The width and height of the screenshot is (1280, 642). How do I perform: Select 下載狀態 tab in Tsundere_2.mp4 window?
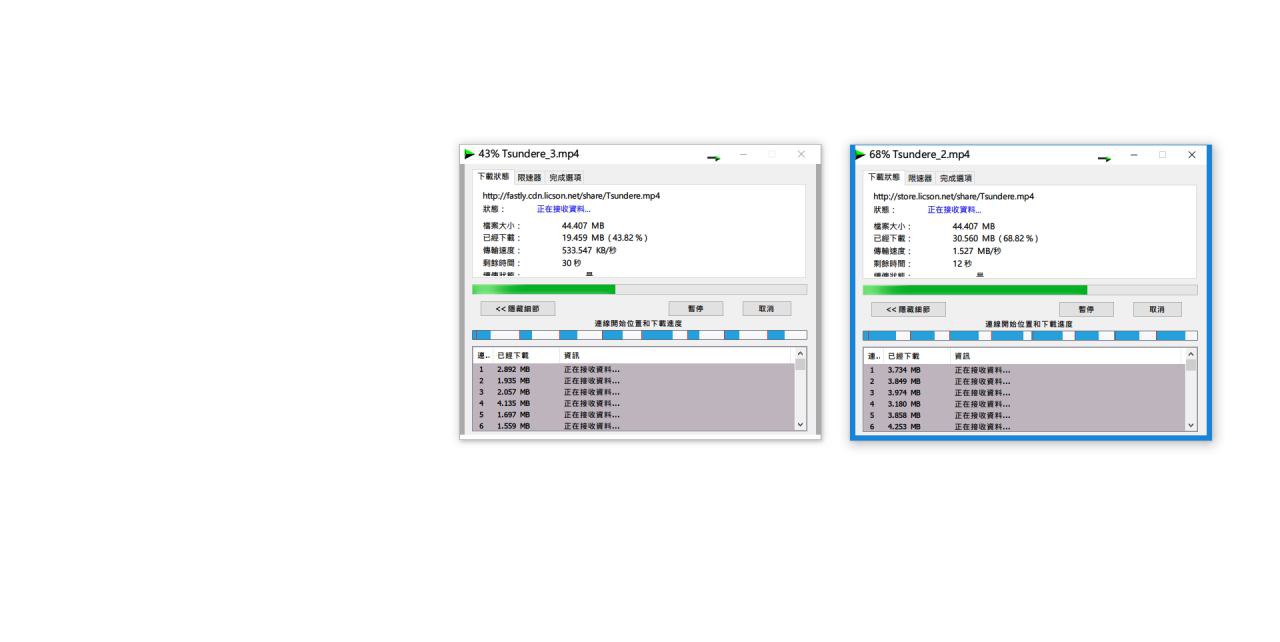pos(883,176)
